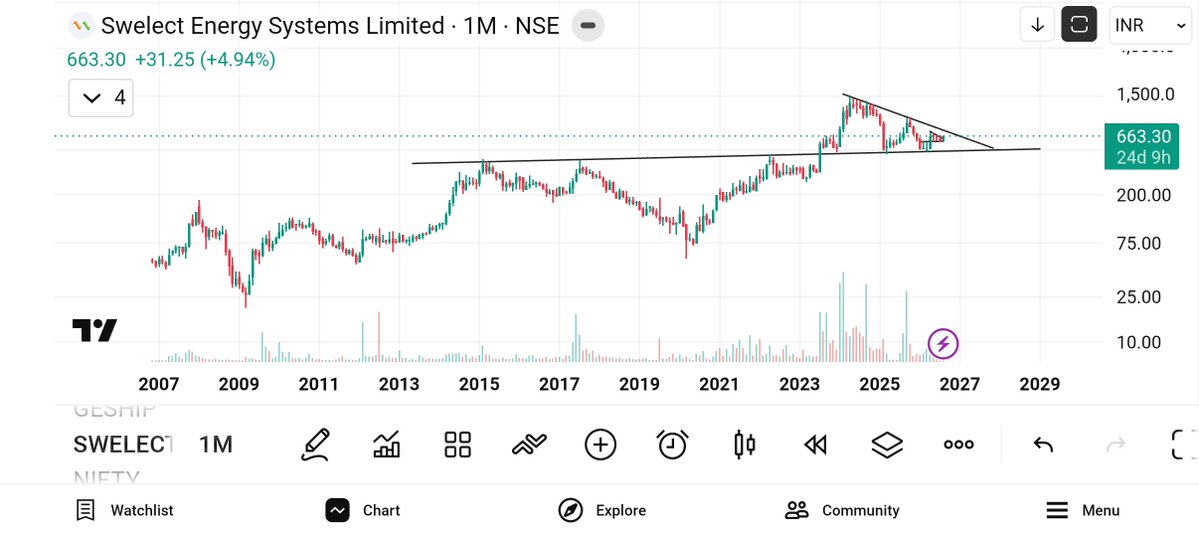Click the 2015 time axis label

(478, 384)
